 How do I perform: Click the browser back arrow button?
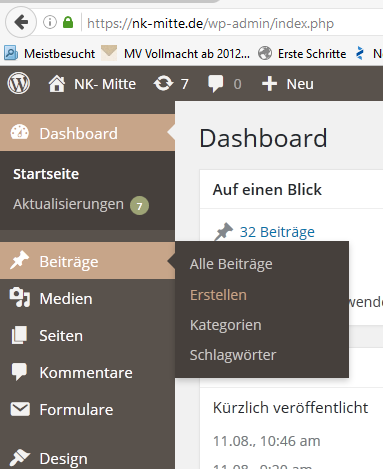coord(21,23)
